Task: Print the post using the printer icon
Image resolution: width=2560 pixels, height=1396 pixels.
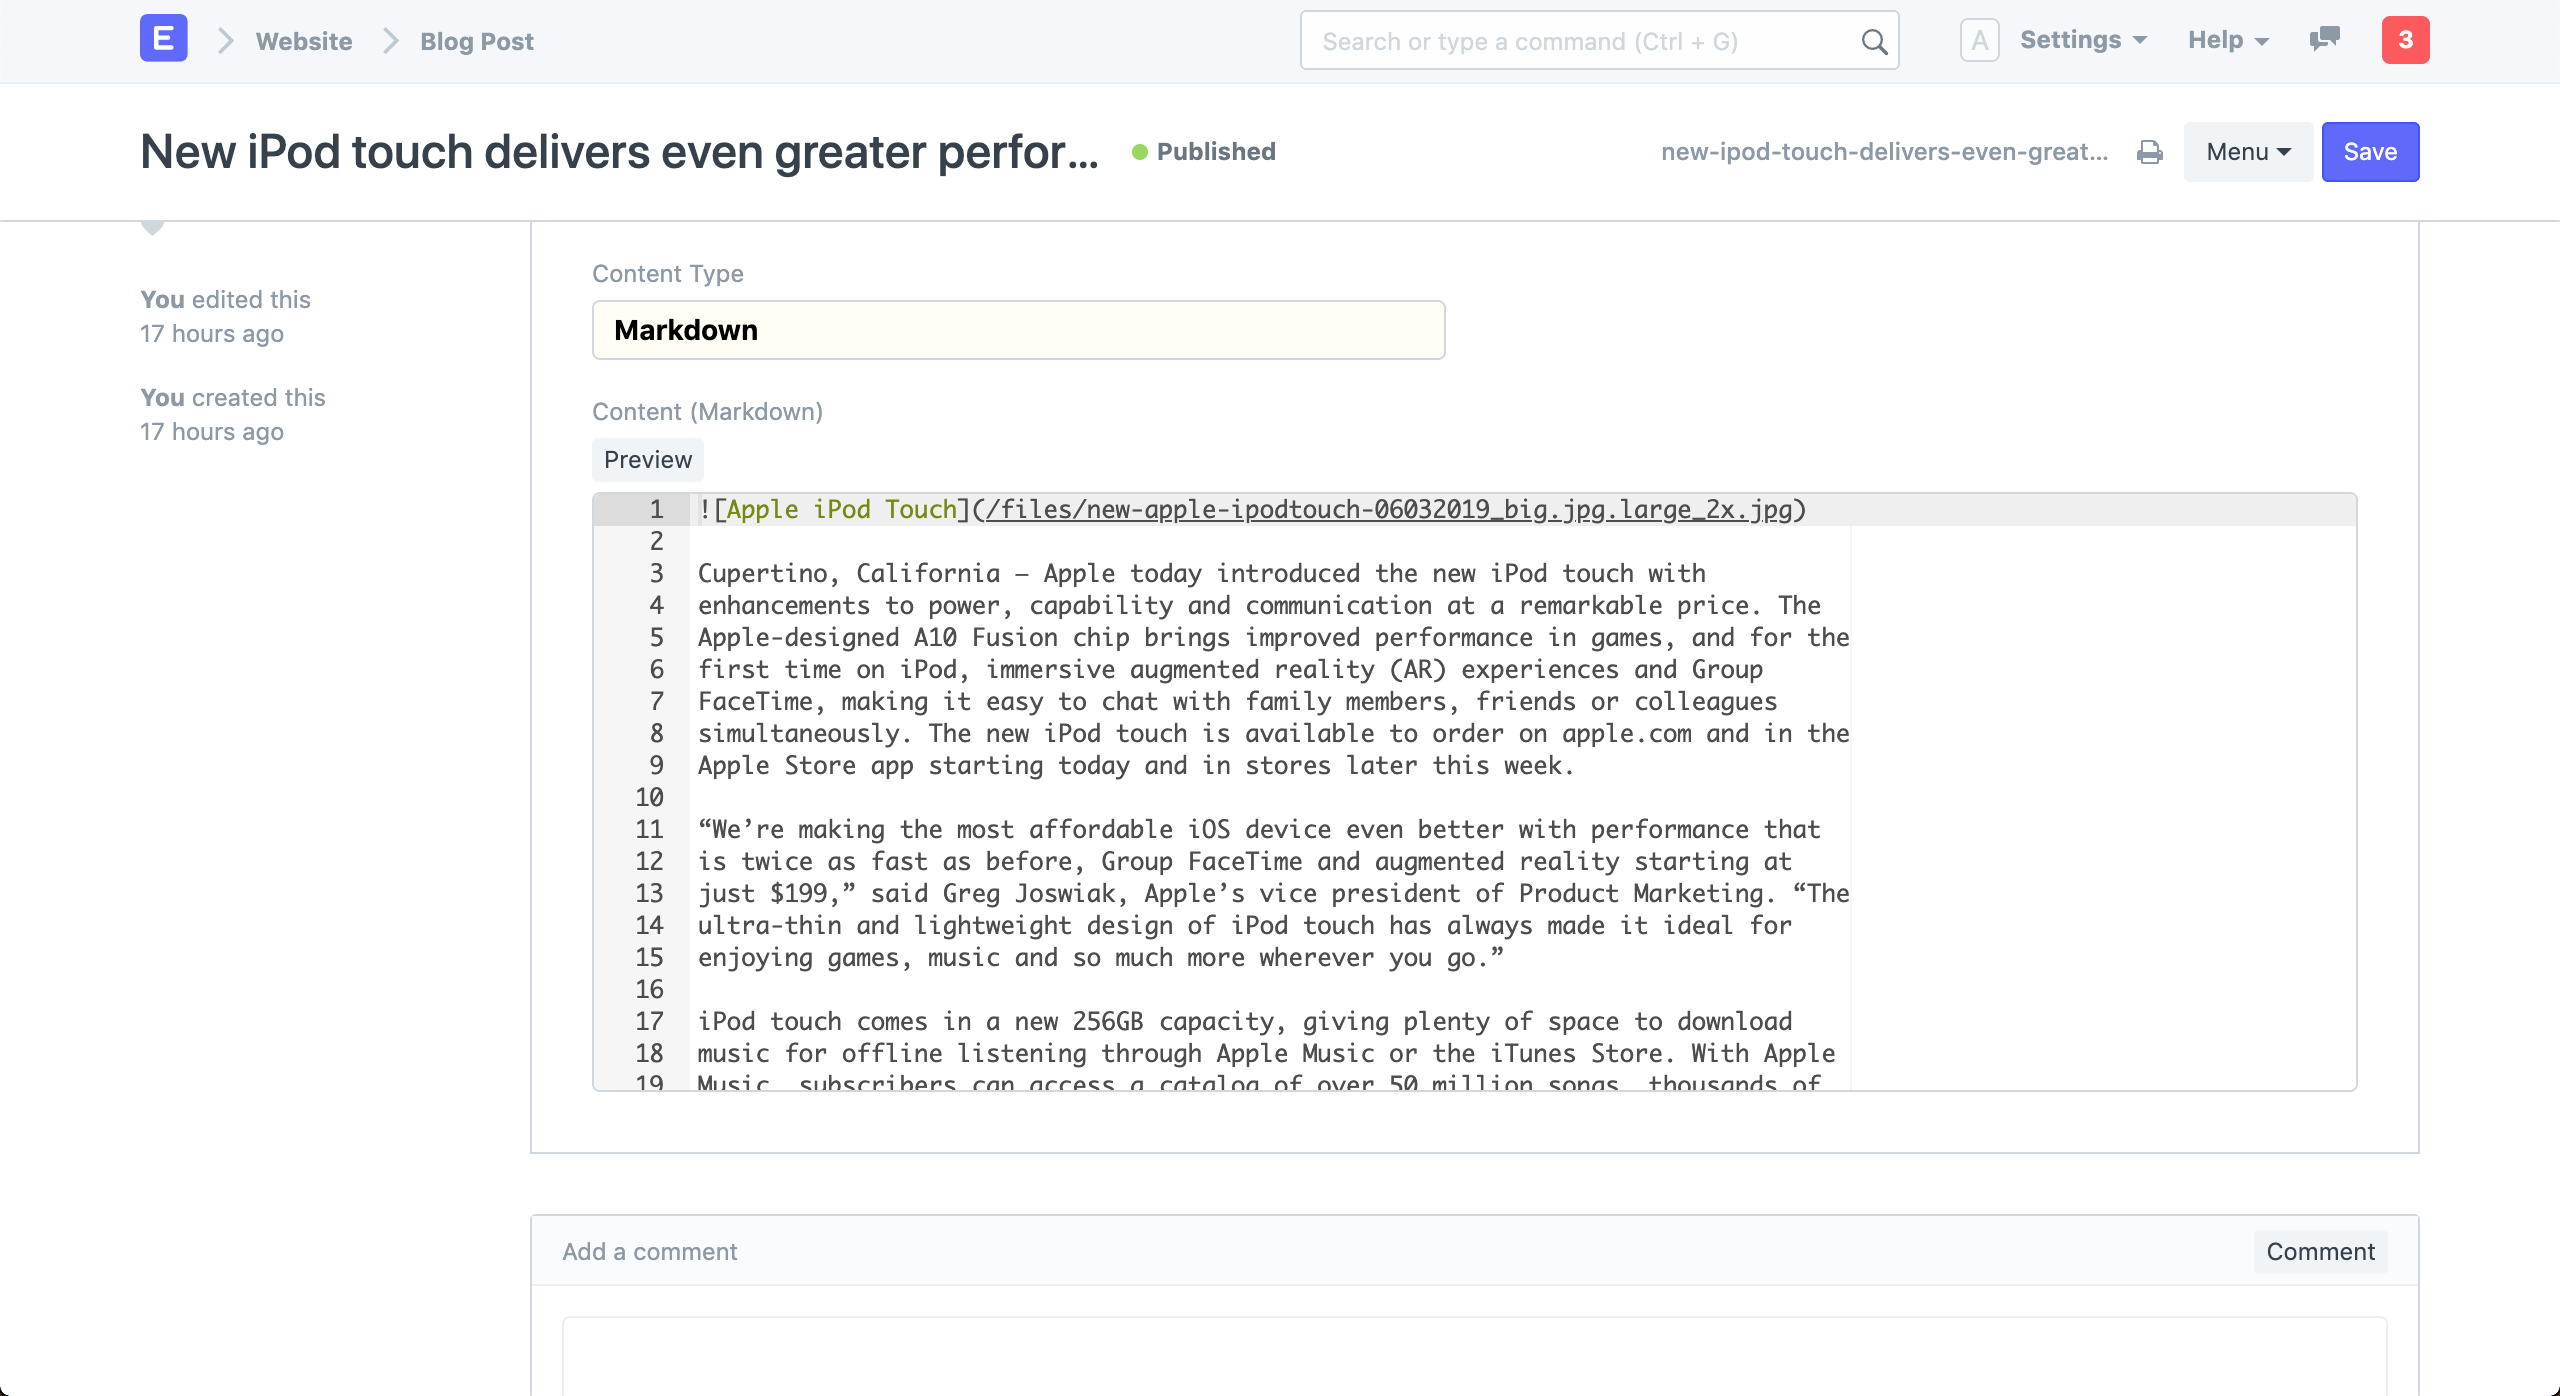Action: pyautogui.click(x=2149, y=152)
